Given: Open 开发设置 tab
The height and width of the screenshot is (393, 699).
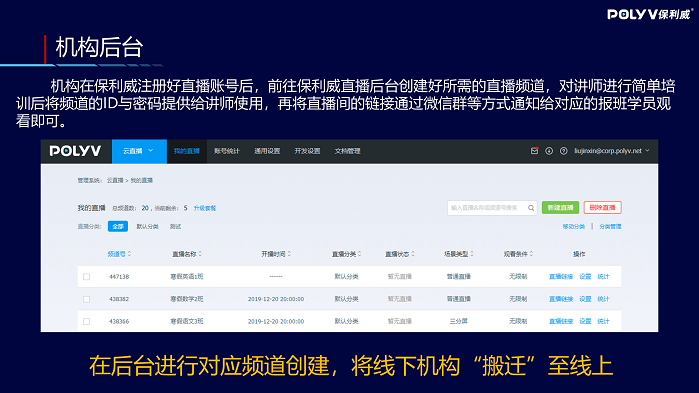Looking at the screenshot, I should tap(307, 151).
